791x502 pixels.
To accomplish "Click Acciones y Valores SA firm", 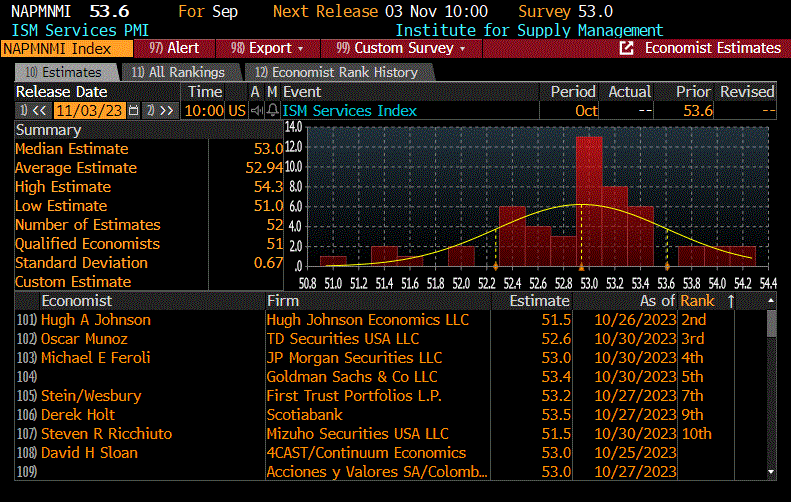I will click(x=377, y=472).
